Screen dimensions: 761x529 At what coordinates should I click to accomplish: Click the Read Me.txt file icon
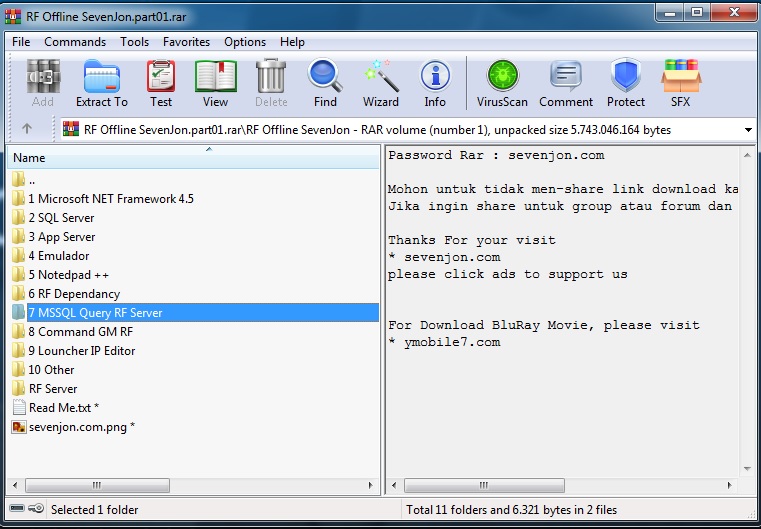coord(18,407)
